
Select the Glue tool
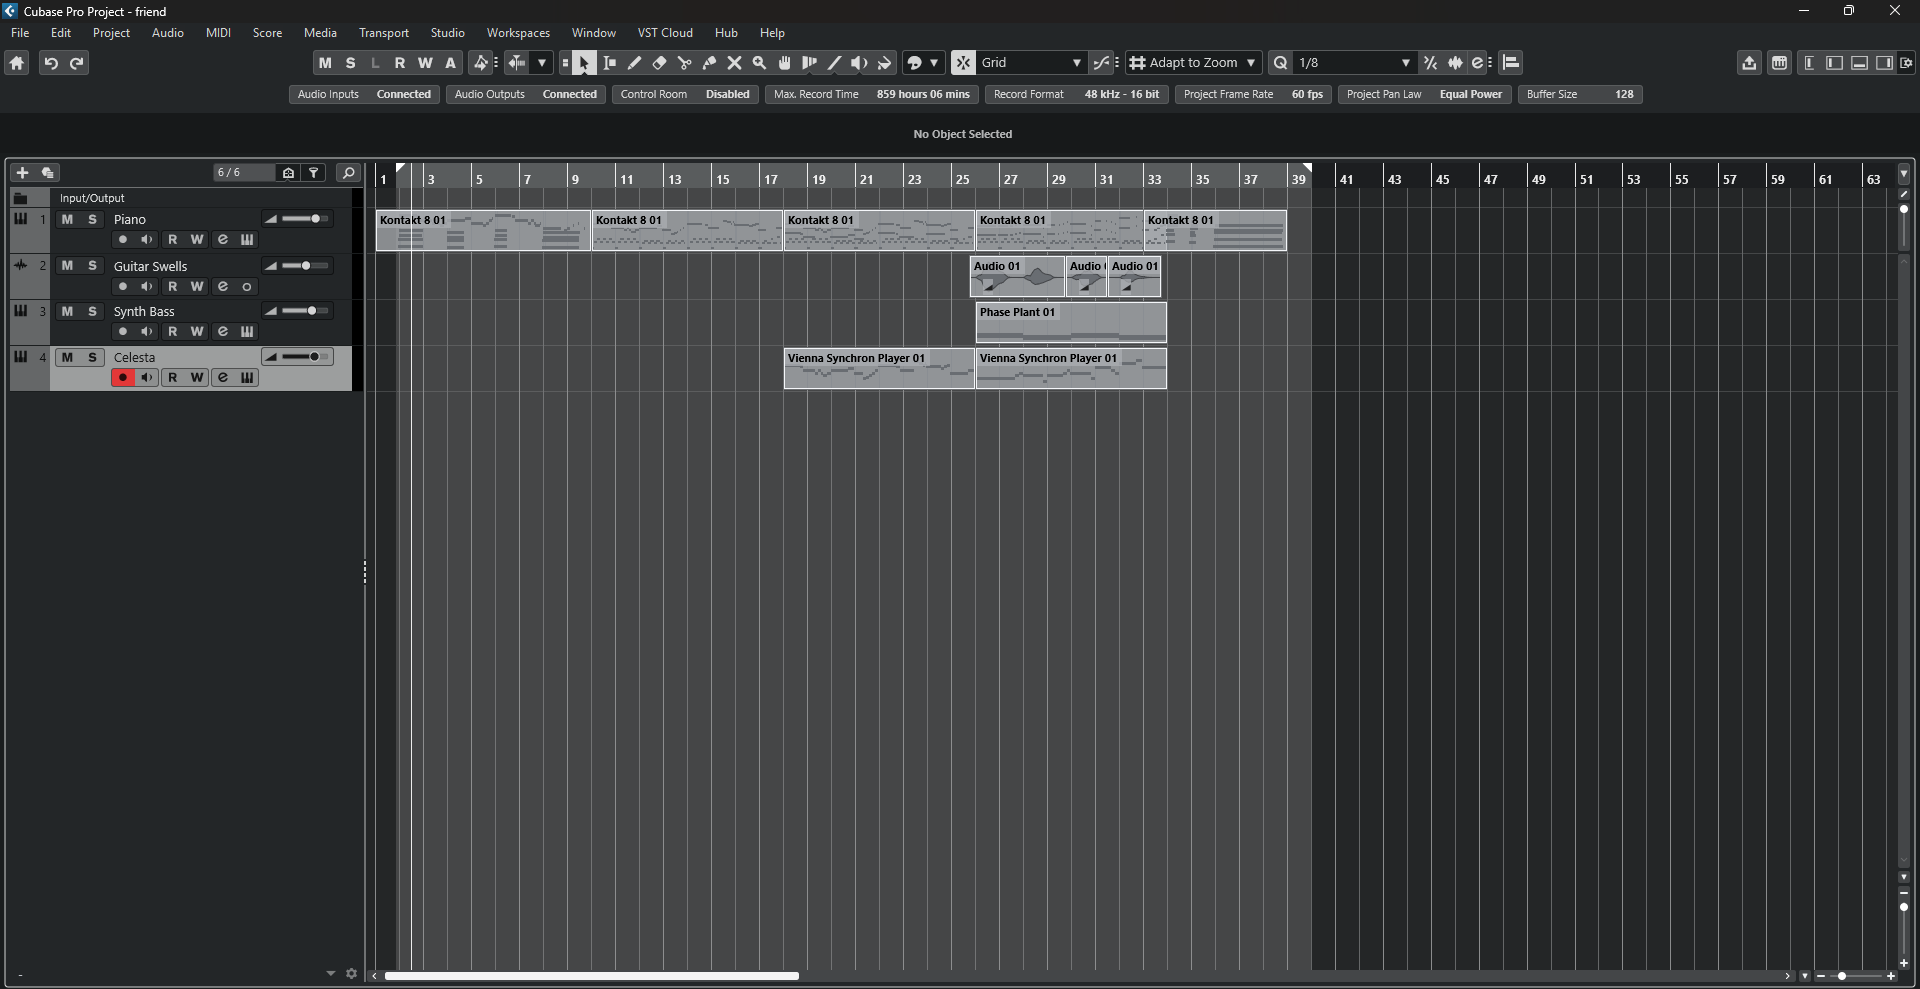pos(709,63)
